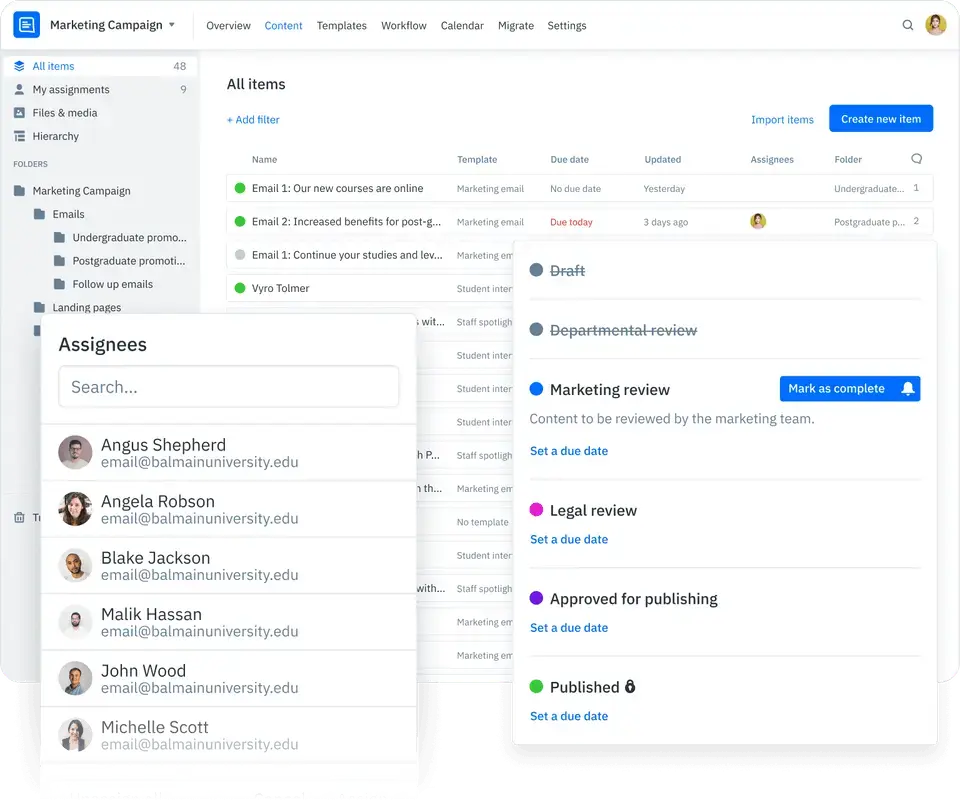The height and width of the screenshot is (800, 960).
Task: Select the All items layers icon
Action: [x=20, y=66]
